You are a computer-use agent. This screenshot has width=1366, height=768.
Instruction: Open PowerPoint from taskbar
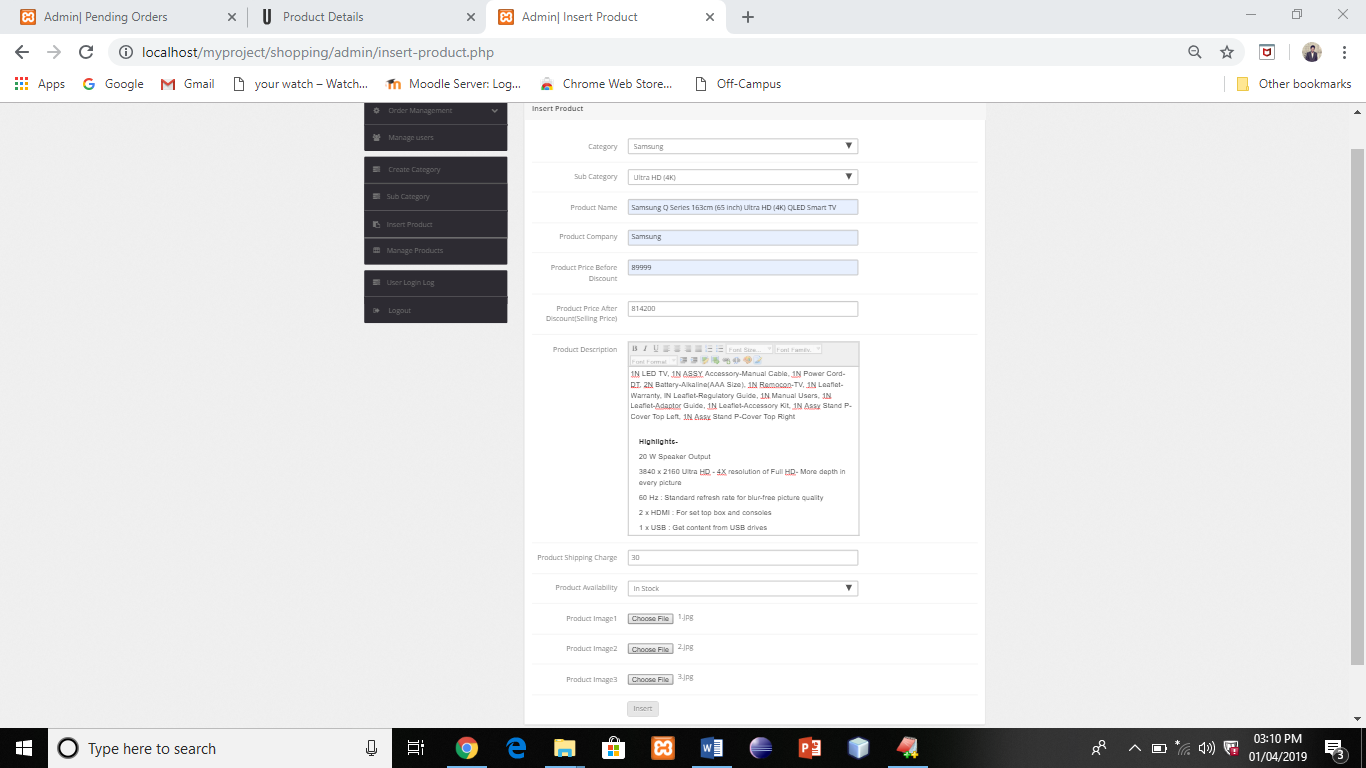pyautogui.click(x=810, y=748)
